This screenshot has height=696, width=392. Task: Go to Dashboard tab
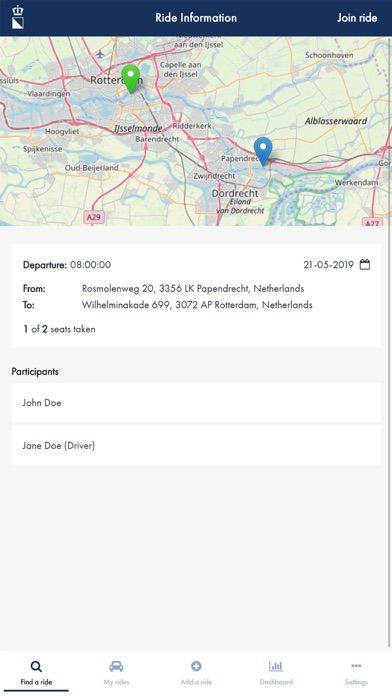click(x=276, y=672)
